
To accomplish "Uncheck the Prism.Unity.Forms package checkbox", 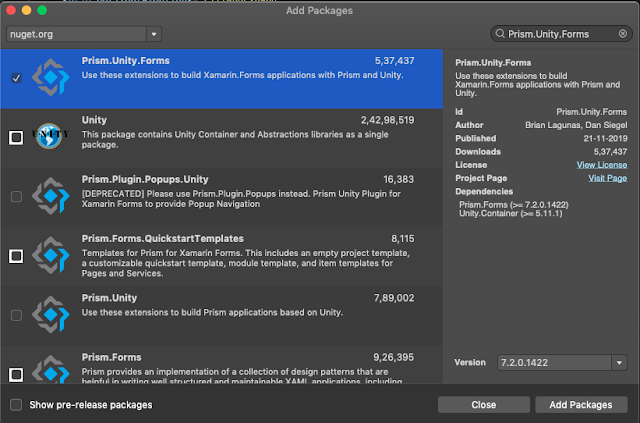I will (x=16, y=78).
